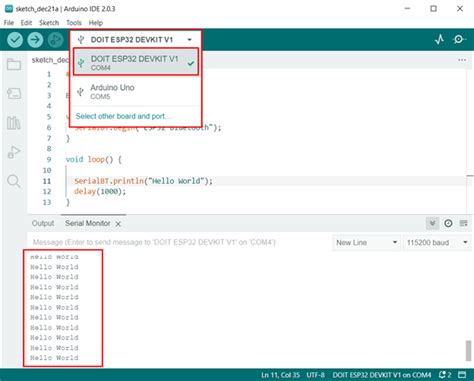
Task: Clear the Serial Monitor output
Action: pos(464,223)
